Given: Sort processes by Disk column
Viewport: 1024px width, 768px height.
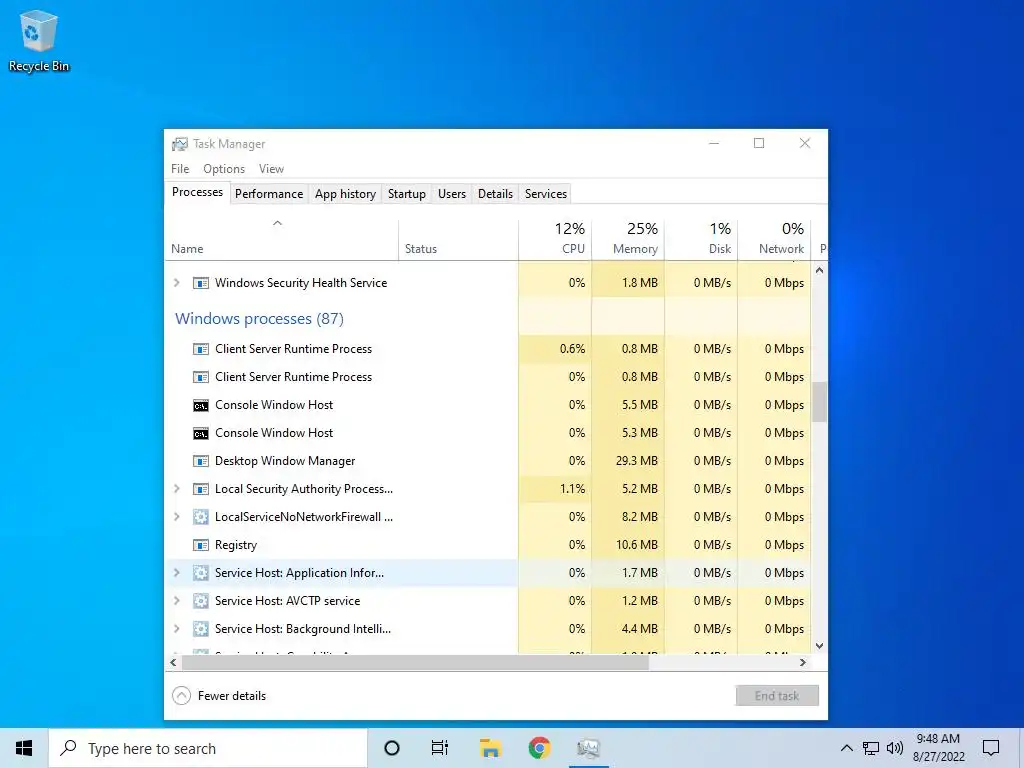Looking at the screenshot, I should (x=701, y=238).
